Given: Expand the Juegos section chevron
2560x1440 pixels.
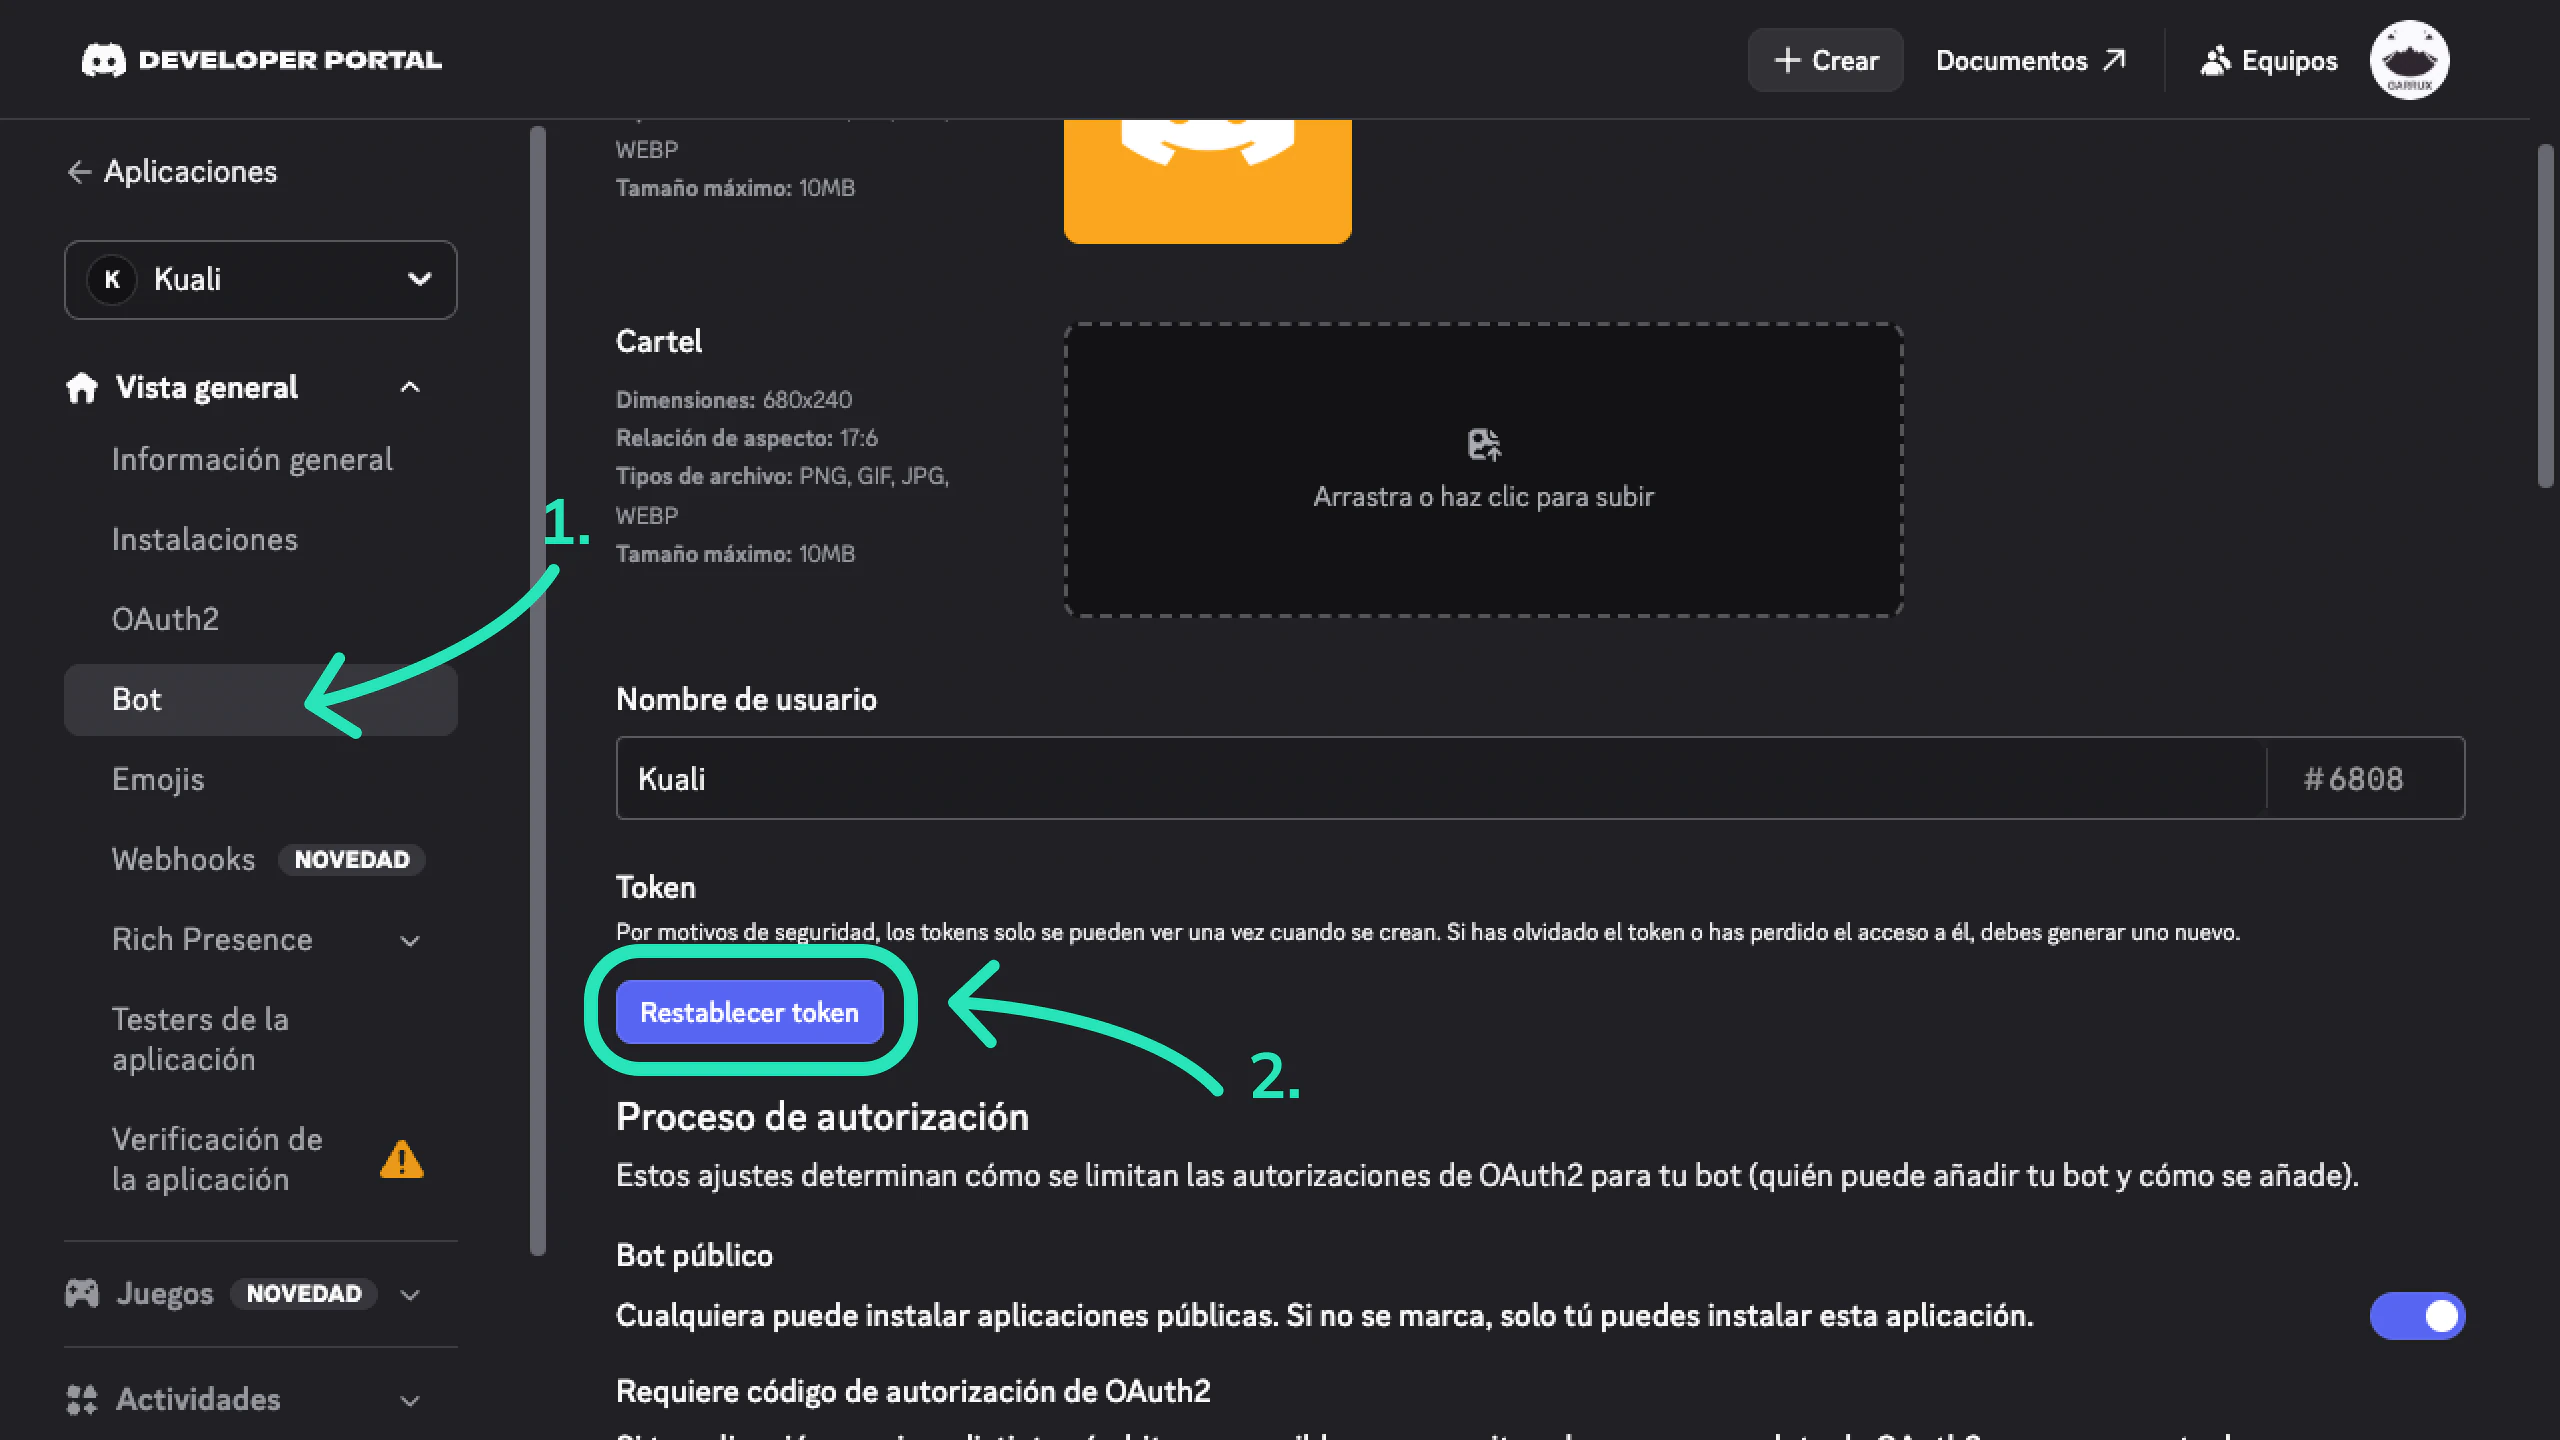Looking at the screenshot, I should [410, 1294].
